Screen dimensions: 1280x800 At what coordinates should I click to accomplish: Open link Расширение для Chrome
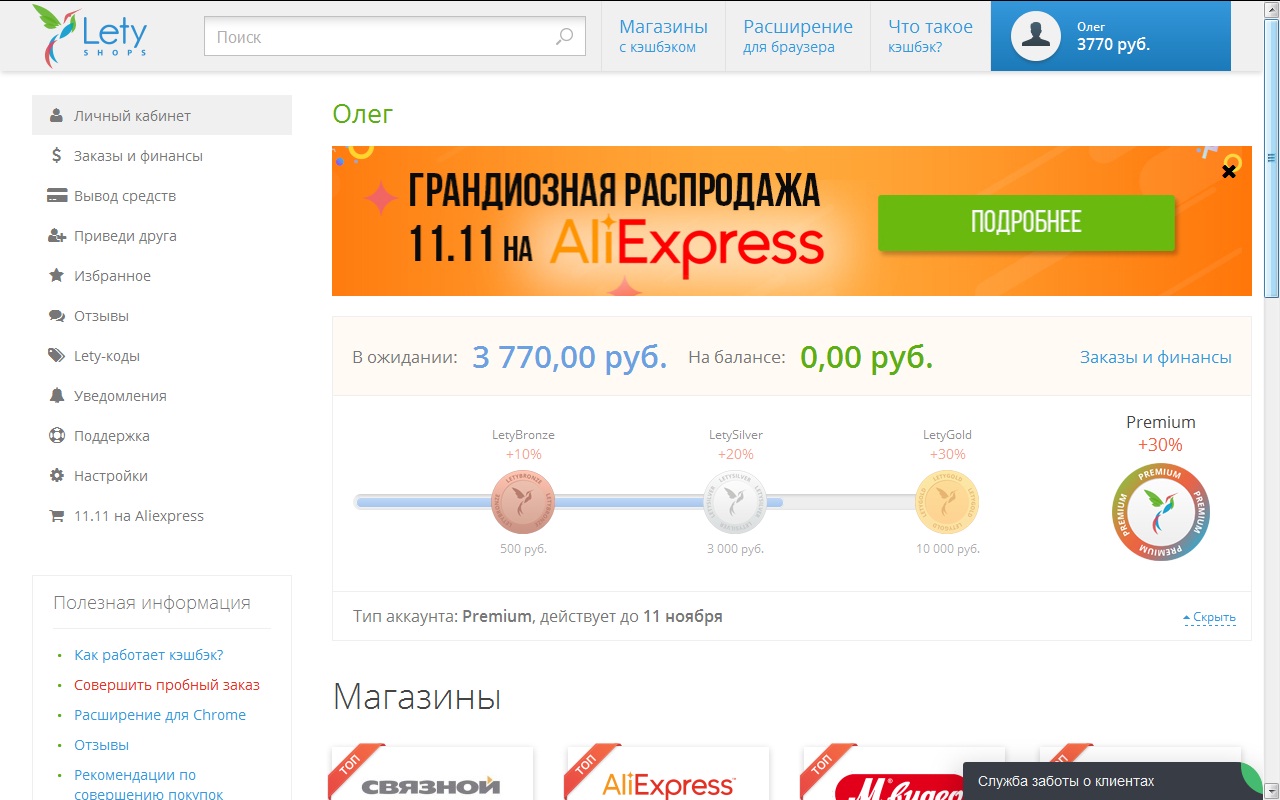click(x=160, y=715)
